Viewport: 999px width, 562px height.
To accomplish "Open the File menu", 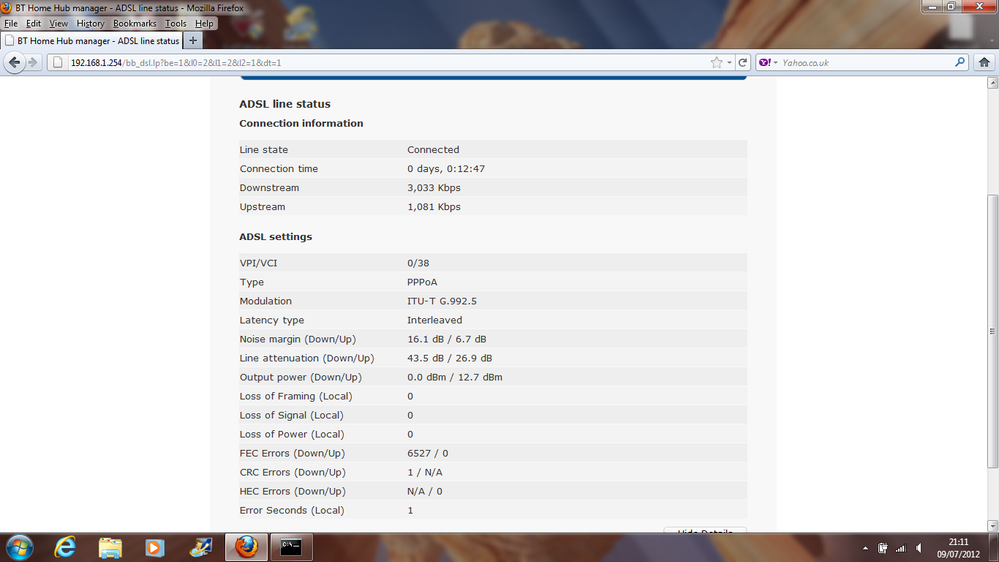I will pyautogui.click(x=11, y=24).
